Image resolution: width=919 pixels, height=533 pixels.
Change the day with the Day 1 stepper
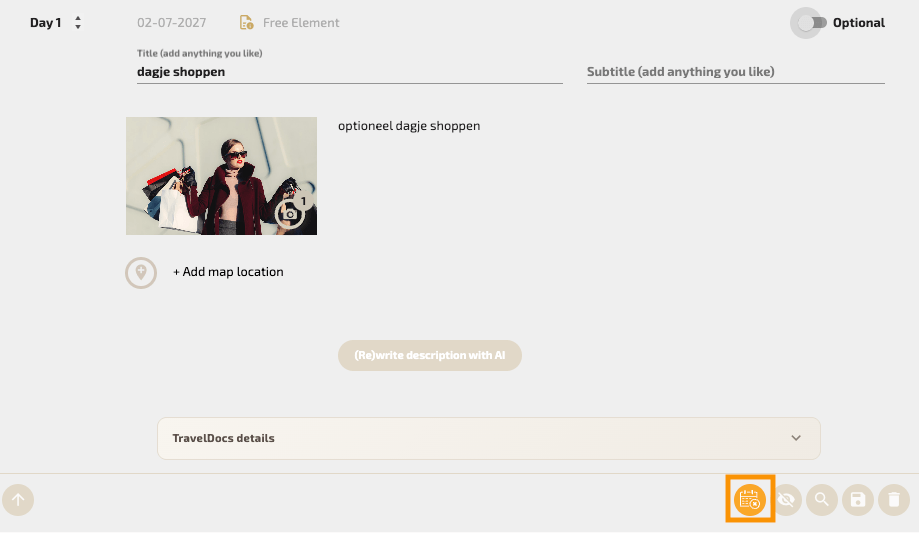[78, 23]
